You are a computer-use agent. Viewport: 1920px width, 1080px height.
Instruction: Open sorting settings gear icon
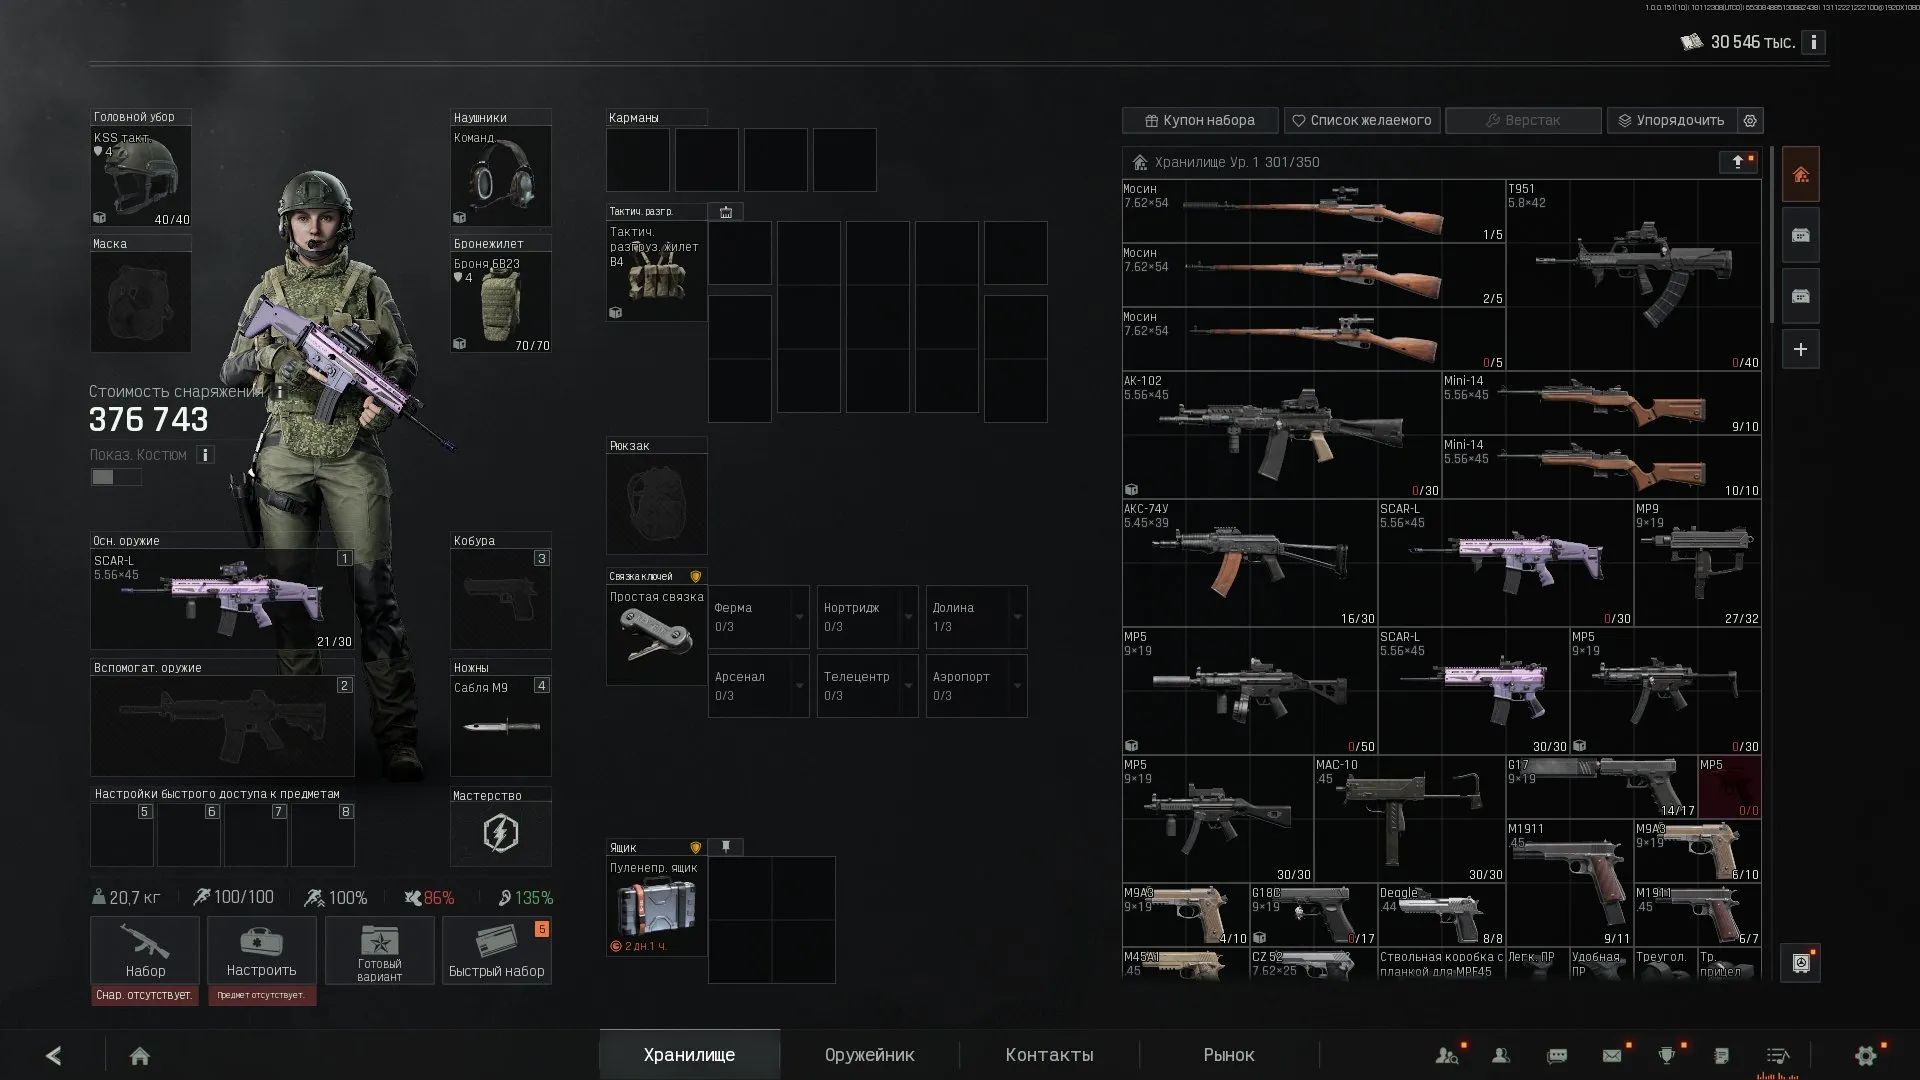pos(1750,121)
